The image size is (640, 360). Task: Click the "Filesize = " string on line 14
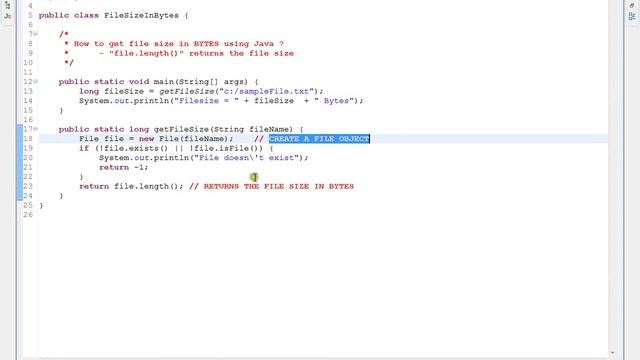point(207,101)
